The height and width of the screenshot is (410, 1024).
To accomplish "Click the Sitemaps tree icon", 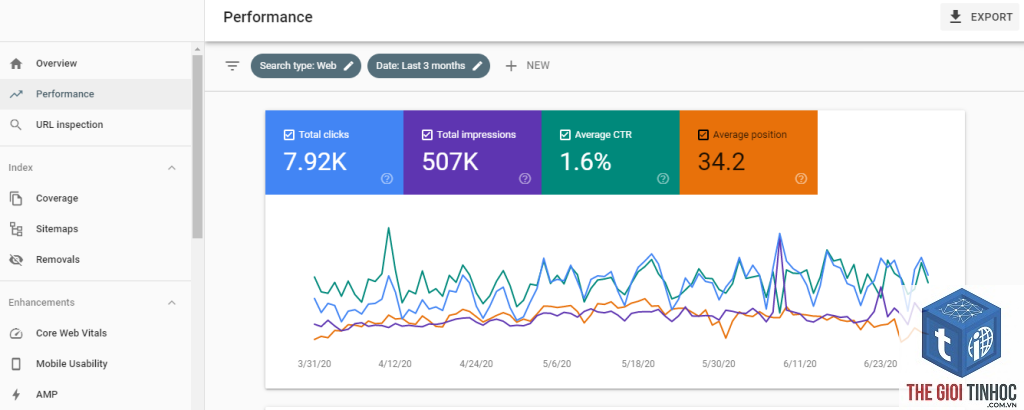I will click(16, 229).
